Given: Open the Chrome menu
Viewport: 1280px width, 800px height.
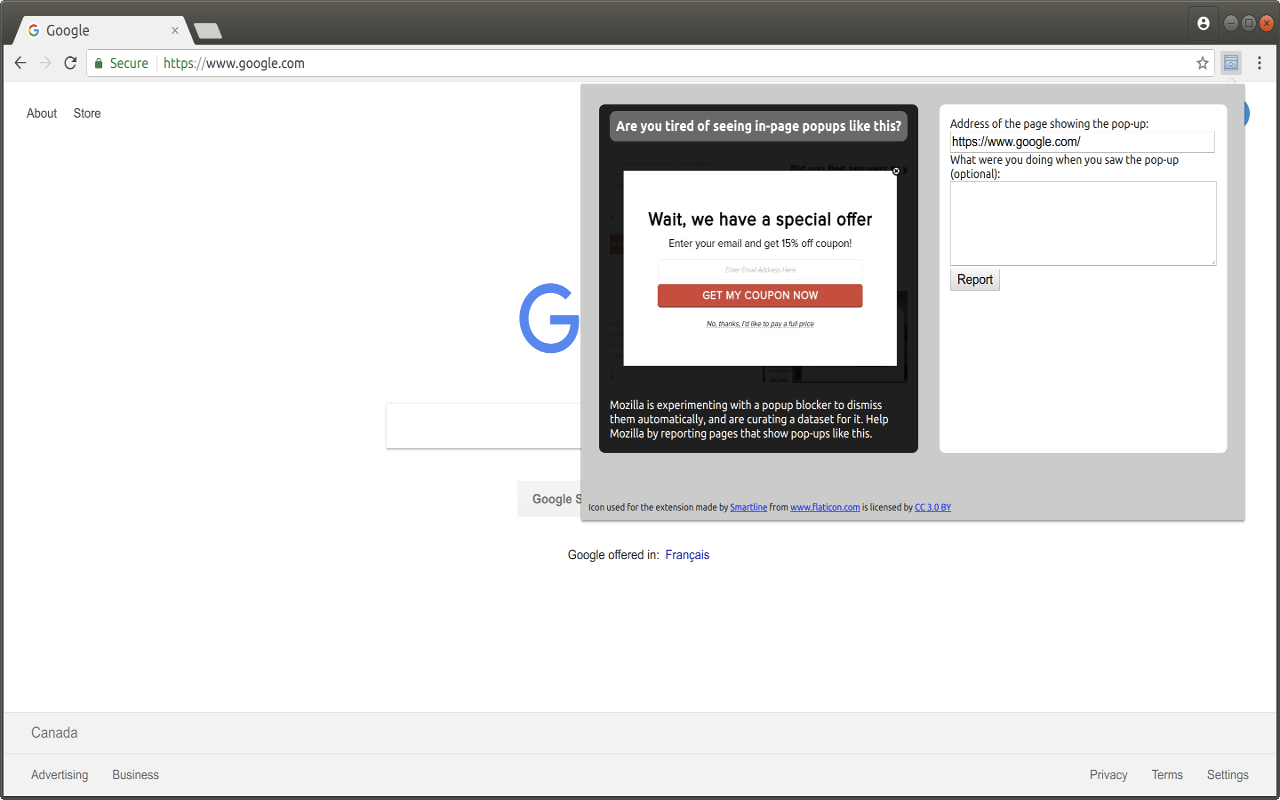Looking at the screenshot, I should [x=1259, y=62].
